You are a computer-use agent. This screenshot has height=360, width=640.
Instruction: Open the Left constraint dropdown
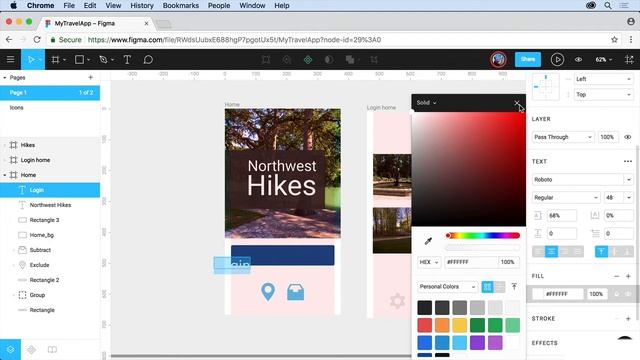[604, 79]
